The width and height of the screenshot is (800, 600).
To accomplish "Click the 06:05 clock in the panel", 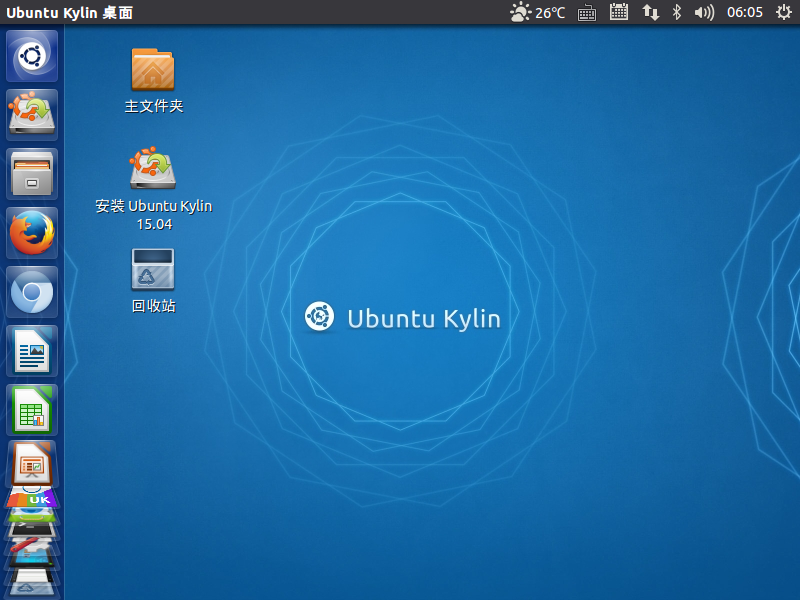I will click(x=744, y=12).
